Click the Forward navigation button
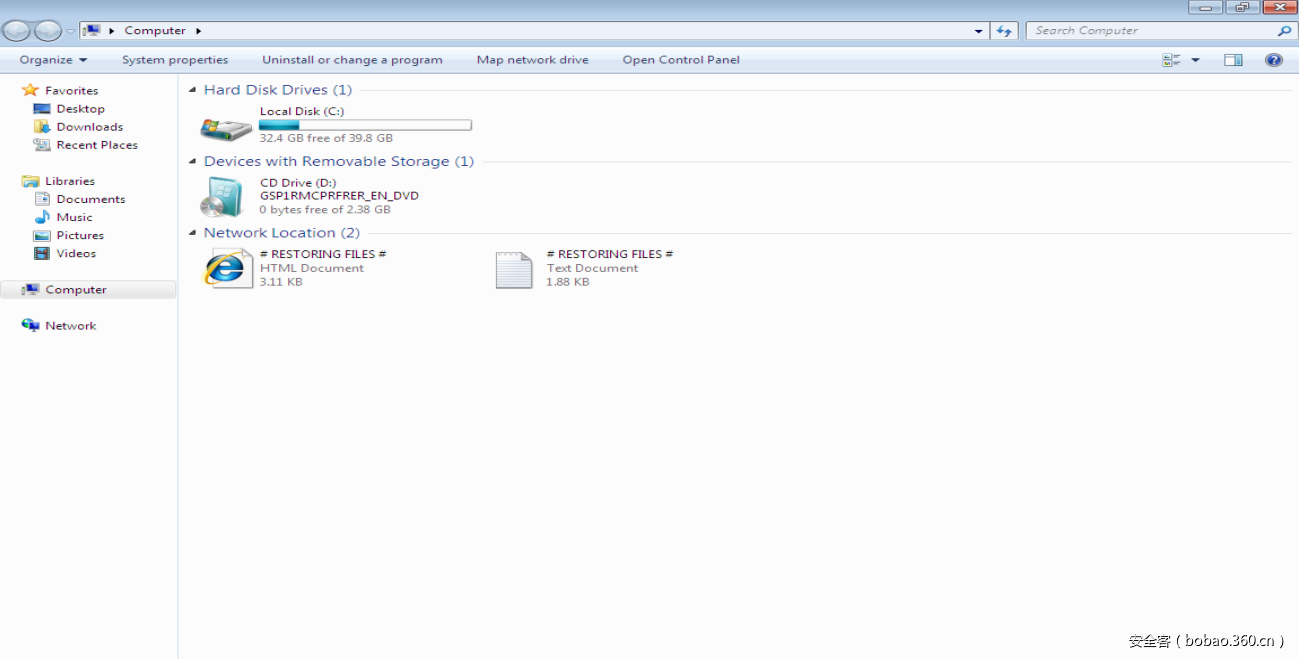The height and width of the screenshot is (659, 1299). pyautogui.click(x=47, y=31)
